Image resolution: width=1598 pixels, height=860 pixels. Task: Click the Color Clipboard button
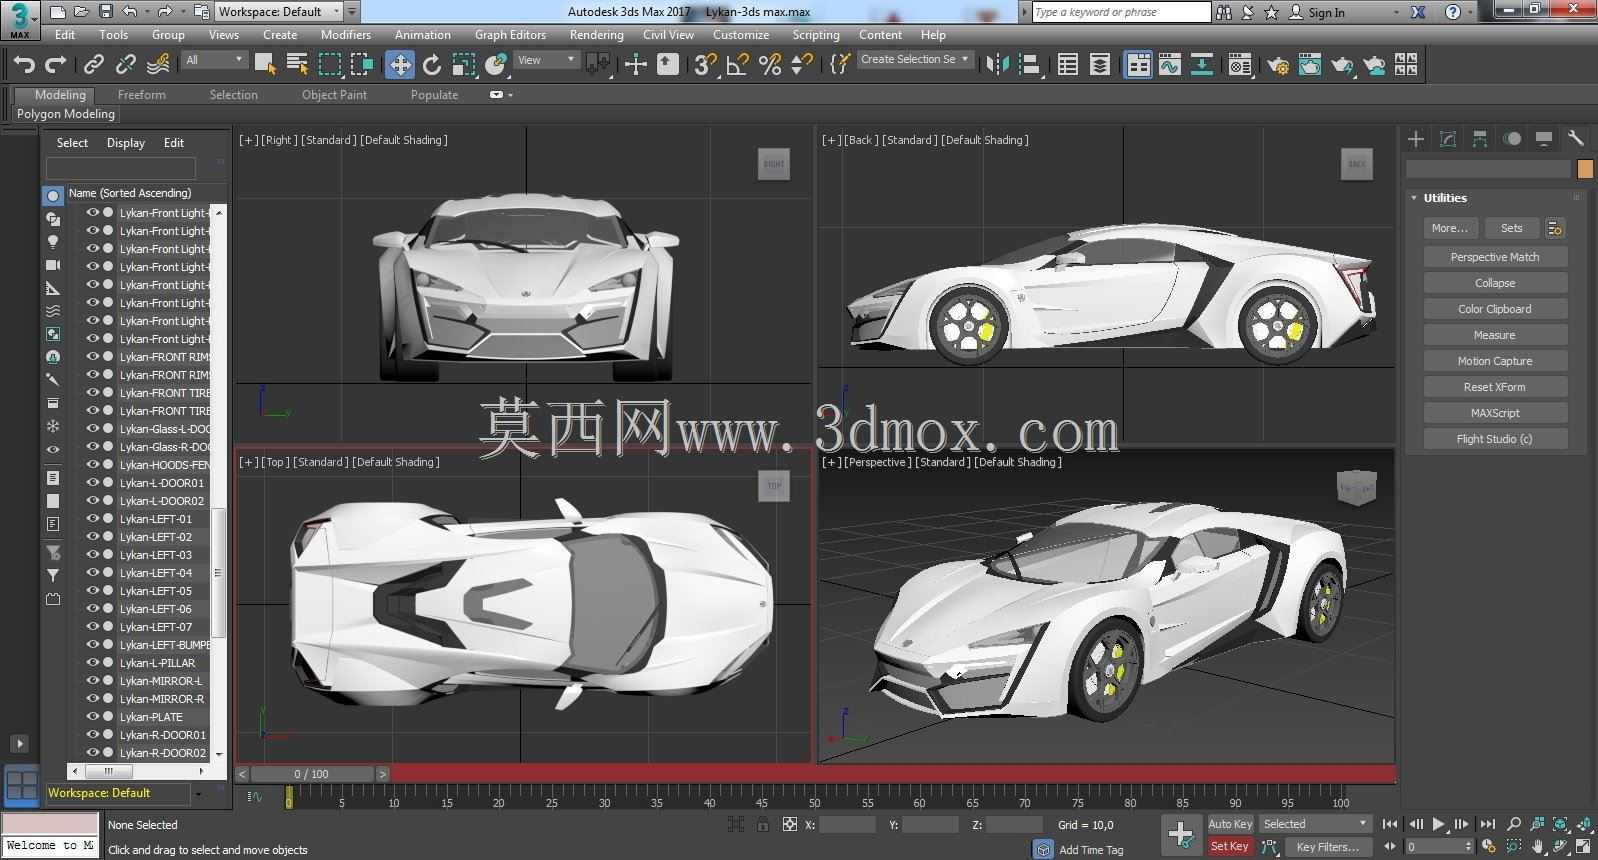pyautogui.click(x=1495, y=309)
